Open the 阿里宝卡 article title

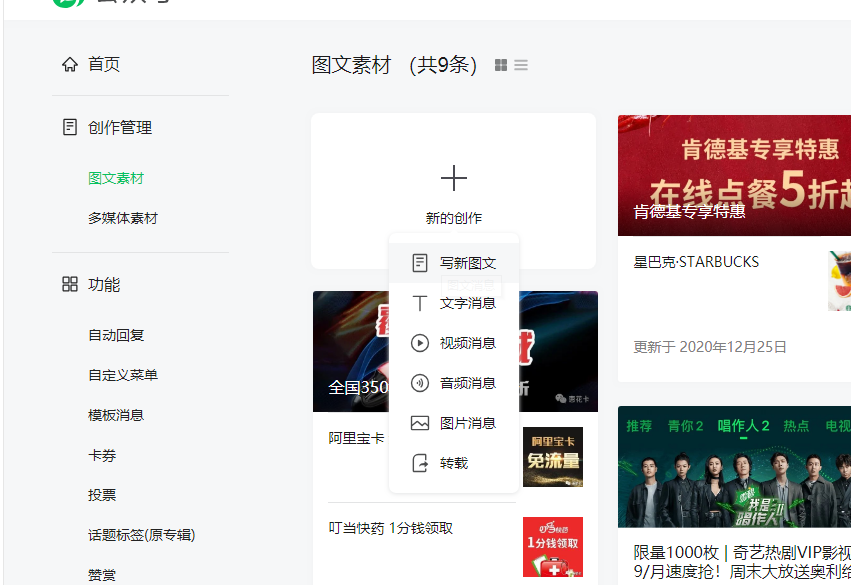(x=356, y=438)
